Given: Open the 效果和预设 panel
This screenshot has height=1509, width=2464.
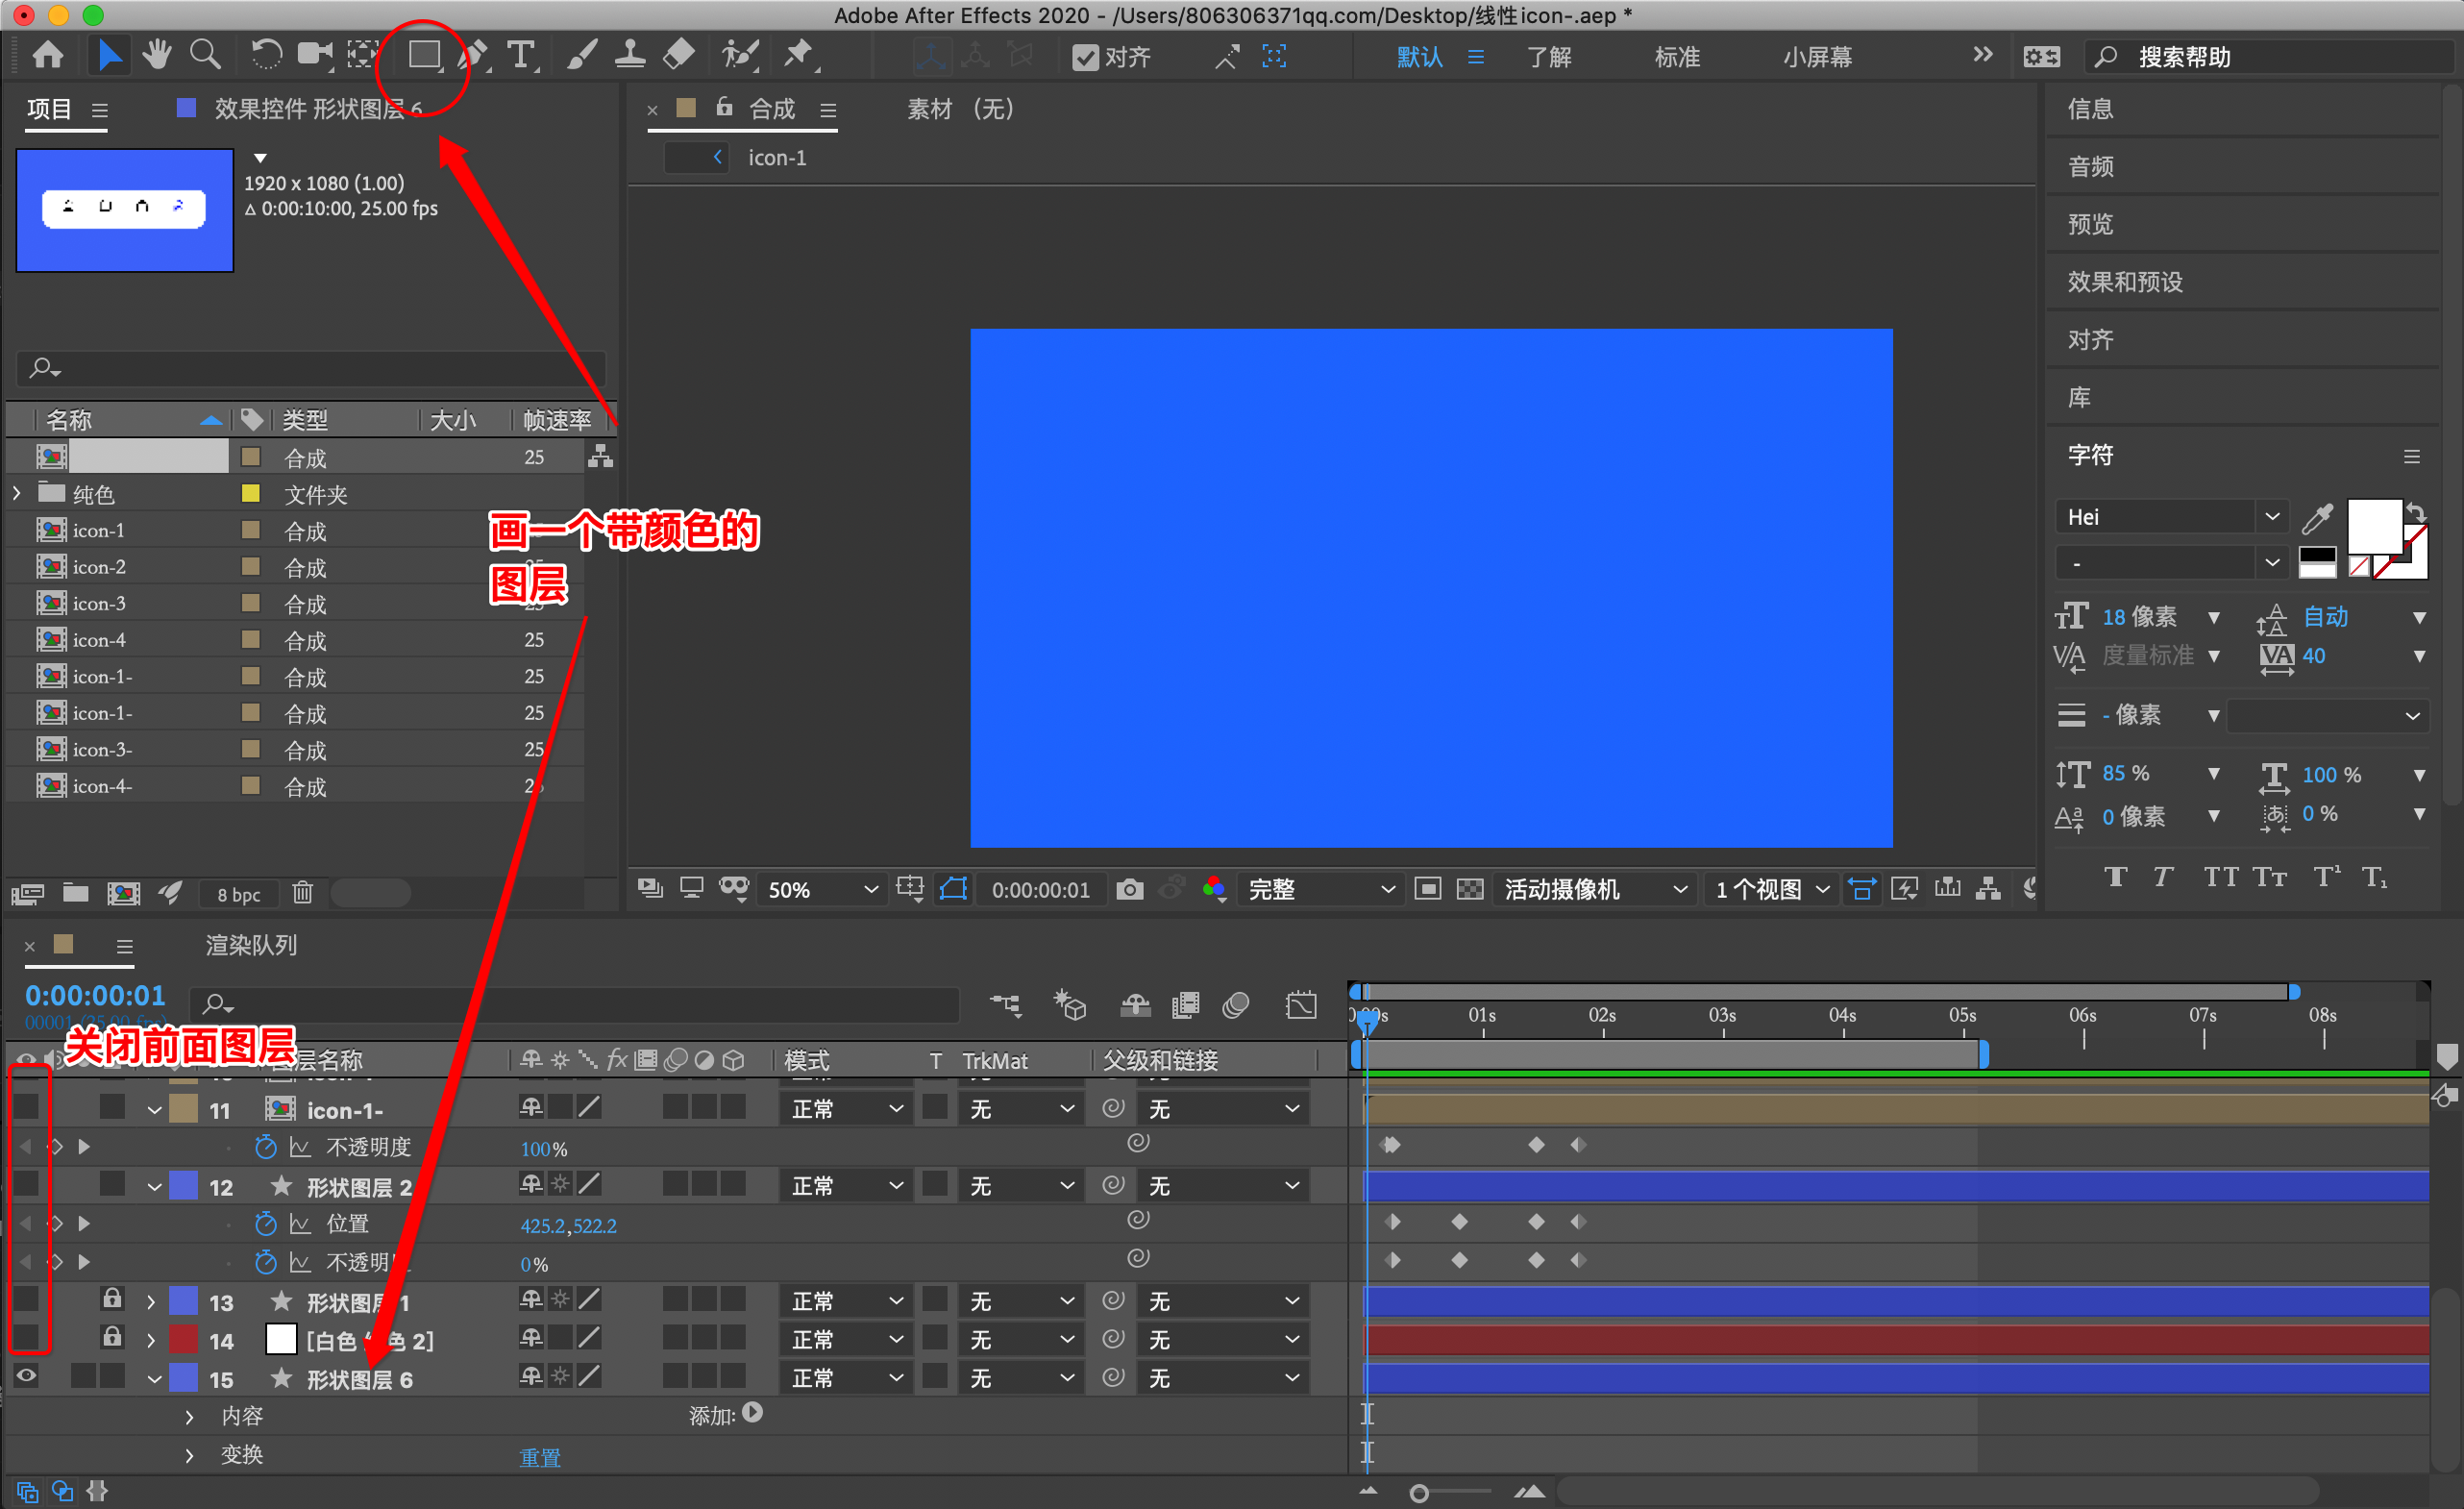Looking at the screenshot, I should point(2125,282).
